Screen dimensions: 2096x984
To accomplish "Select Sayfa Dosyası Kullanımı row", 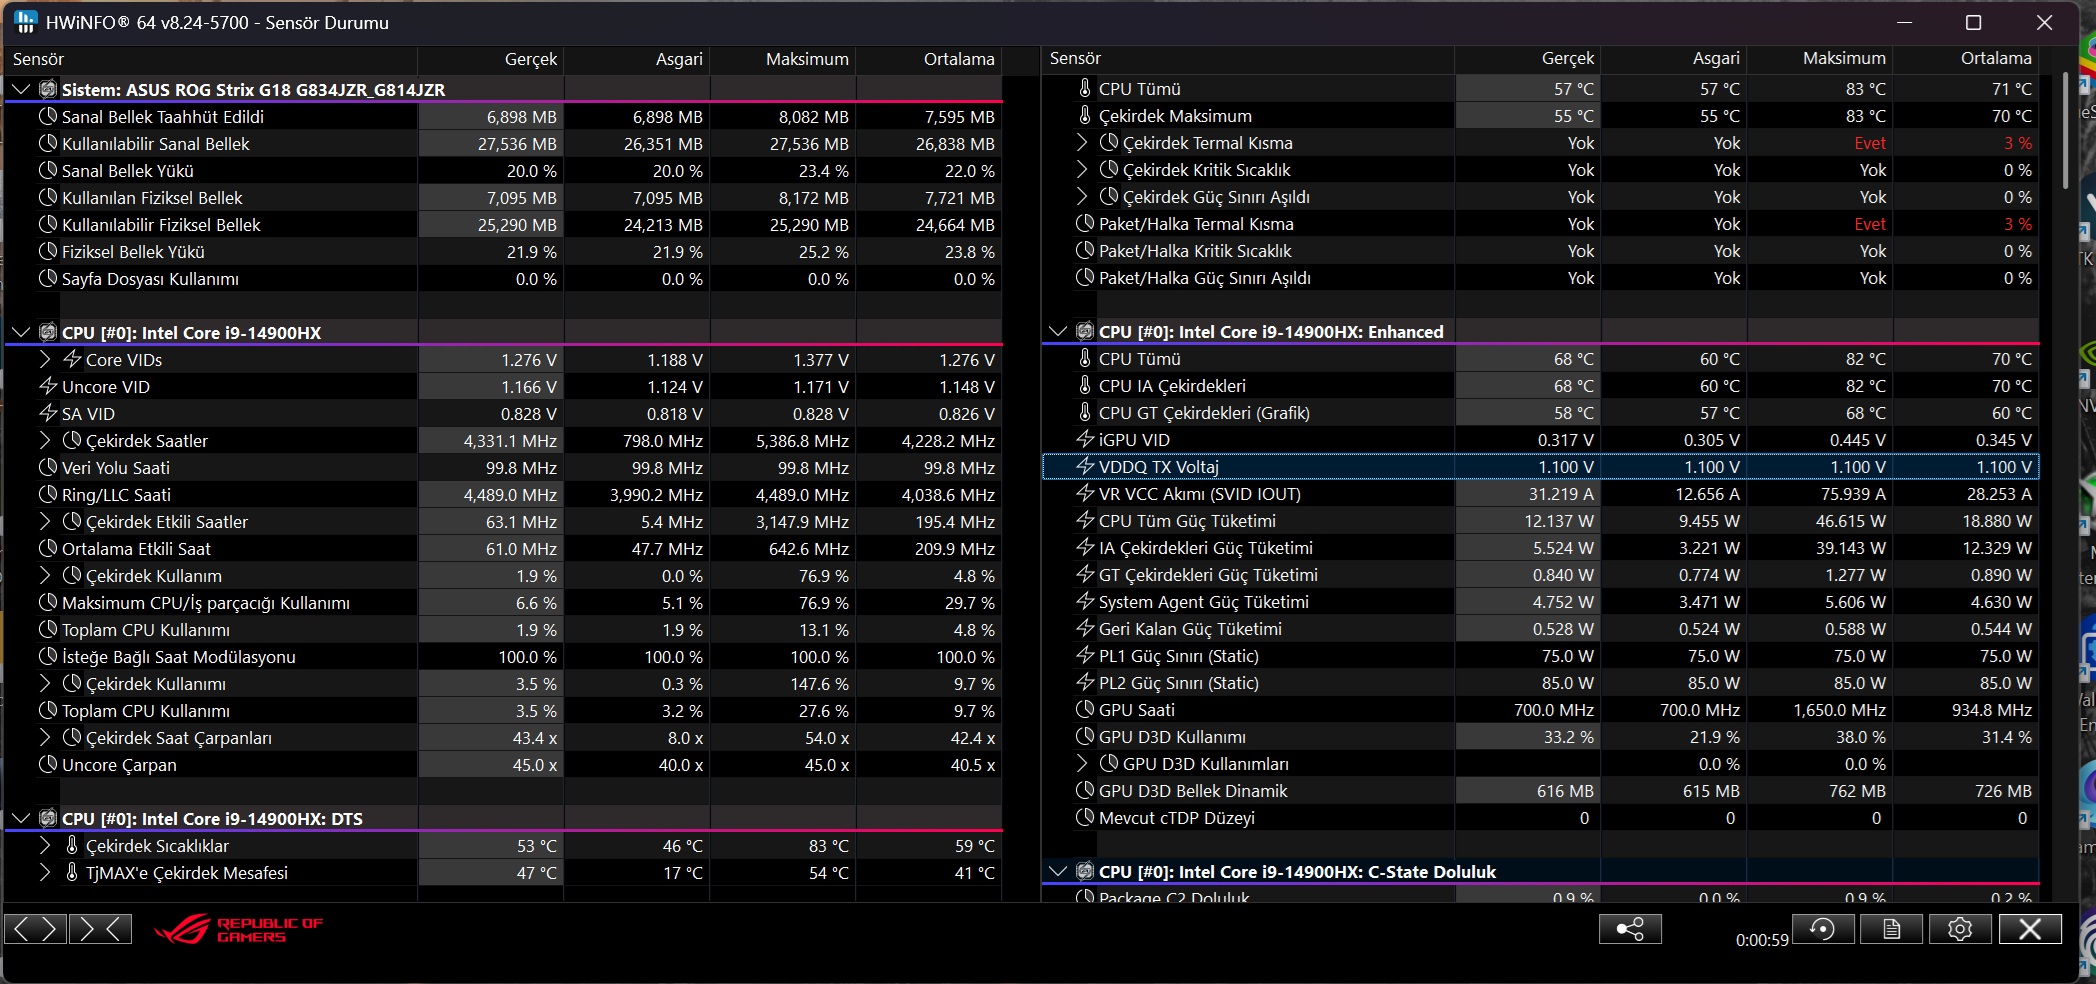I will pos(503,278).
